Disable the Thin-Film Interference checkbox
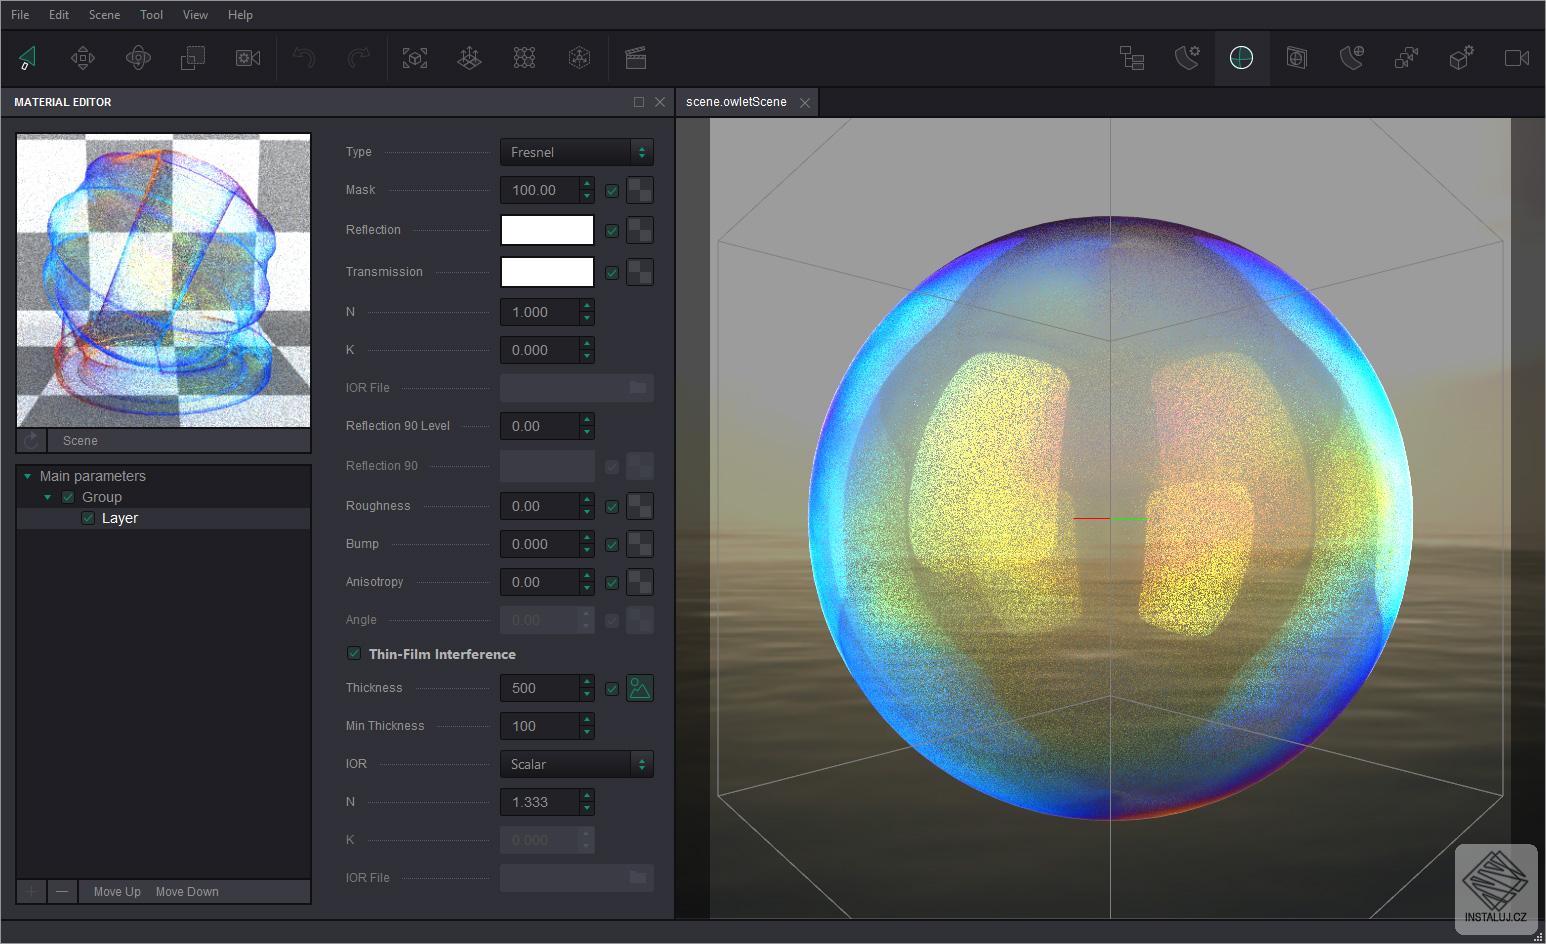Viewport: 1546px width, 944px height. point(354,654)
